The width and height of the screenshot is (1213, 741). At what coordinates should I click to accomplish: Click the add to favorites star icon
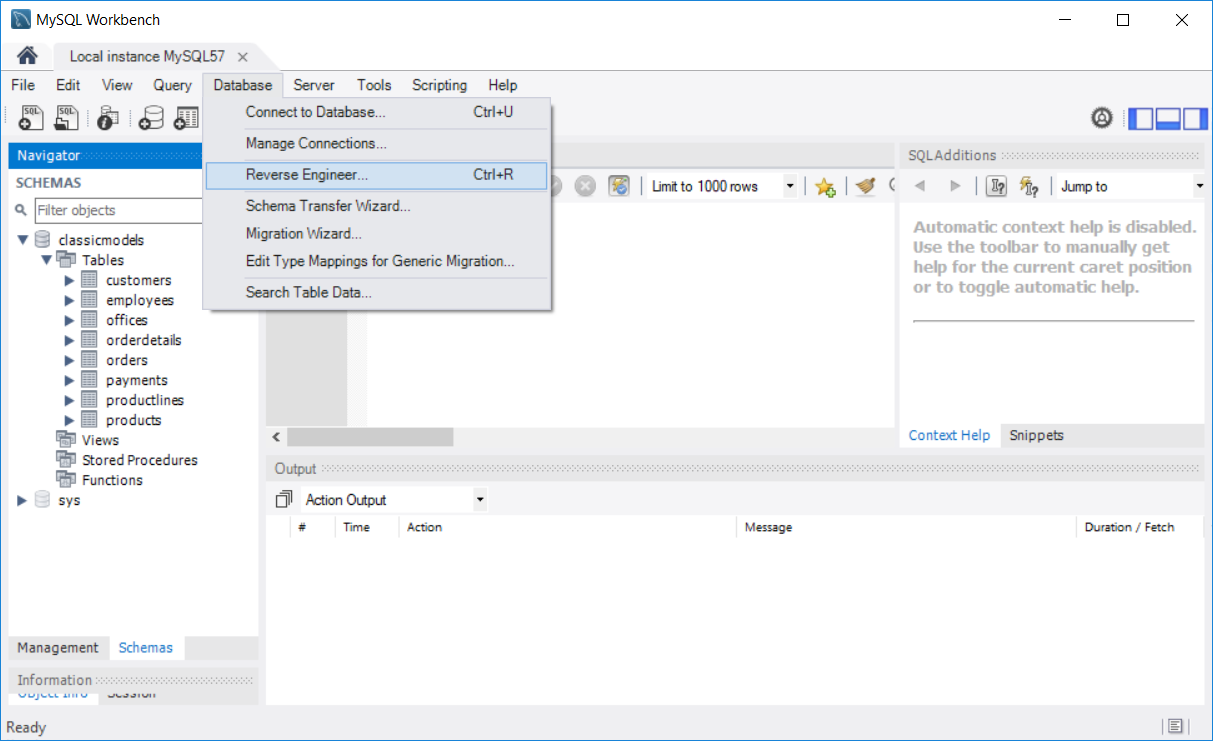click(824, 187)
